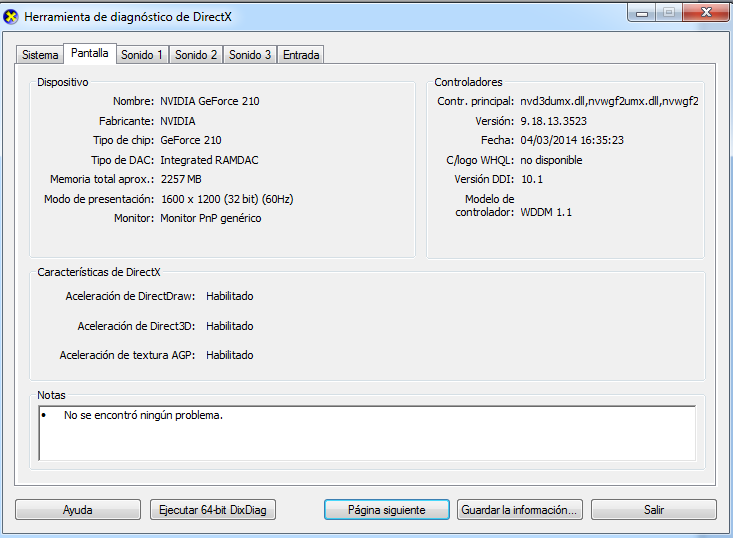Click the Versión DDI value 10.1
Image resolution: width=733 pixels, height=538 pixels.
point(532,179)
